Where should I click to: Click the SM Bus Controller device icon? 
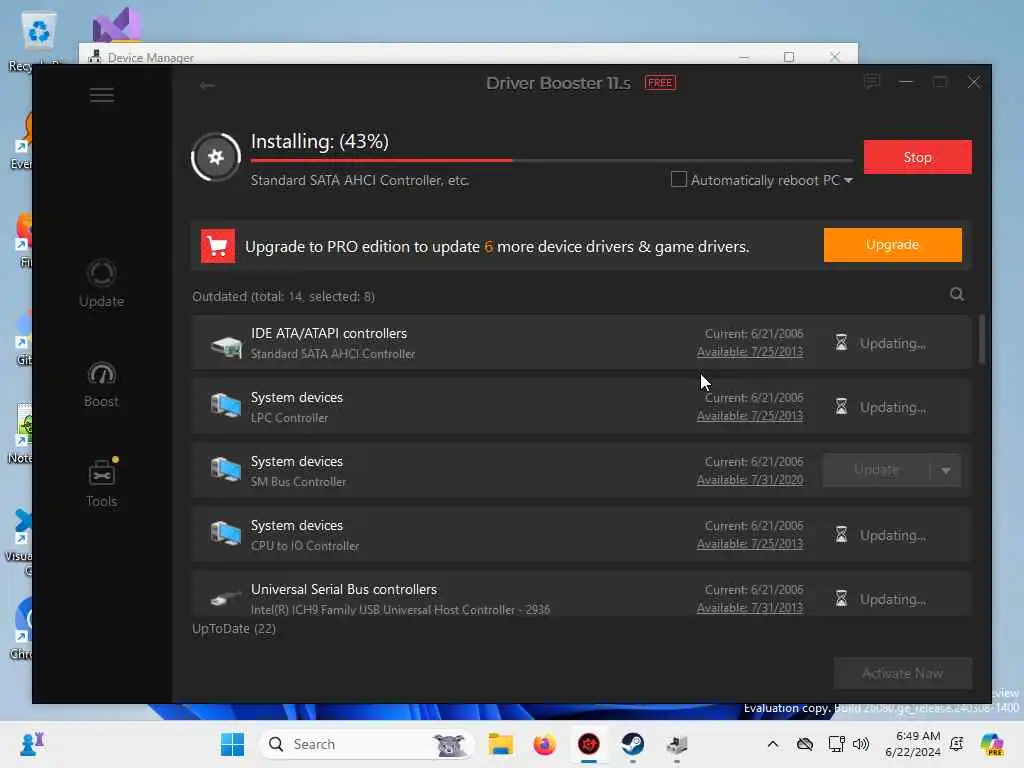pyautogui.click(x=226, y=470)
